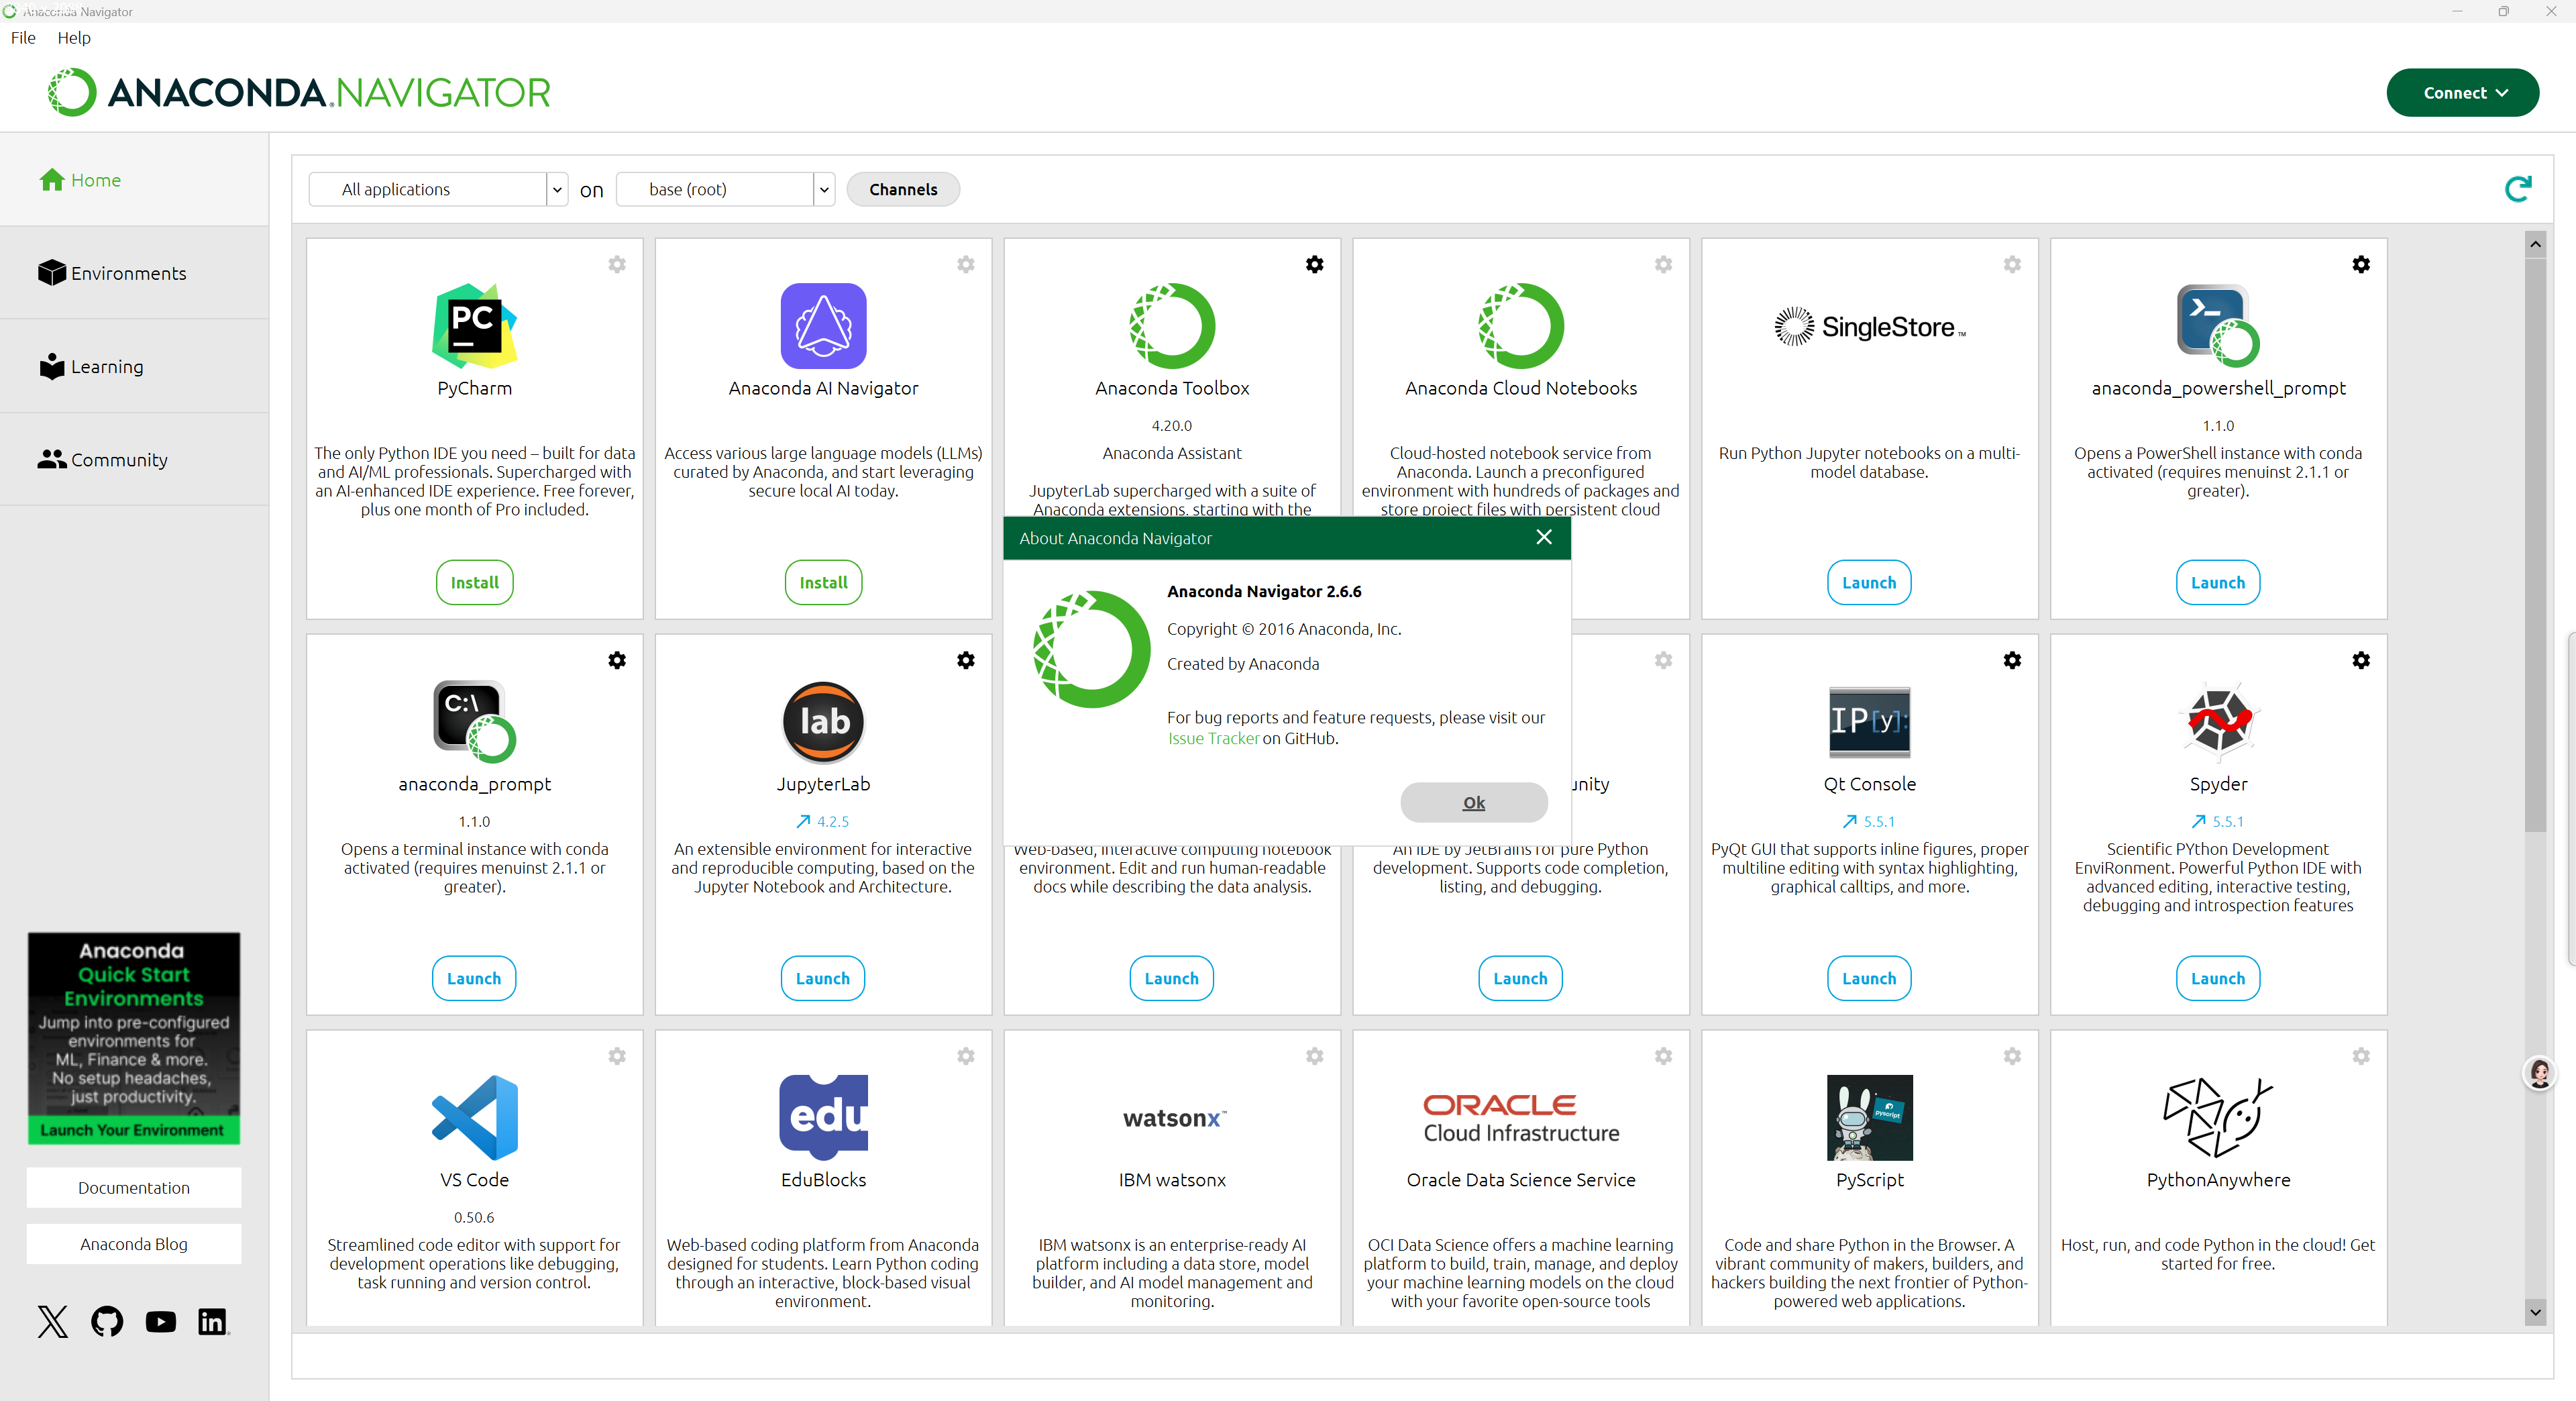The height and width of the screenshot is (1401, 2576).
Task: Expand the All applications dropdown
Action: (x=557, y=189)
